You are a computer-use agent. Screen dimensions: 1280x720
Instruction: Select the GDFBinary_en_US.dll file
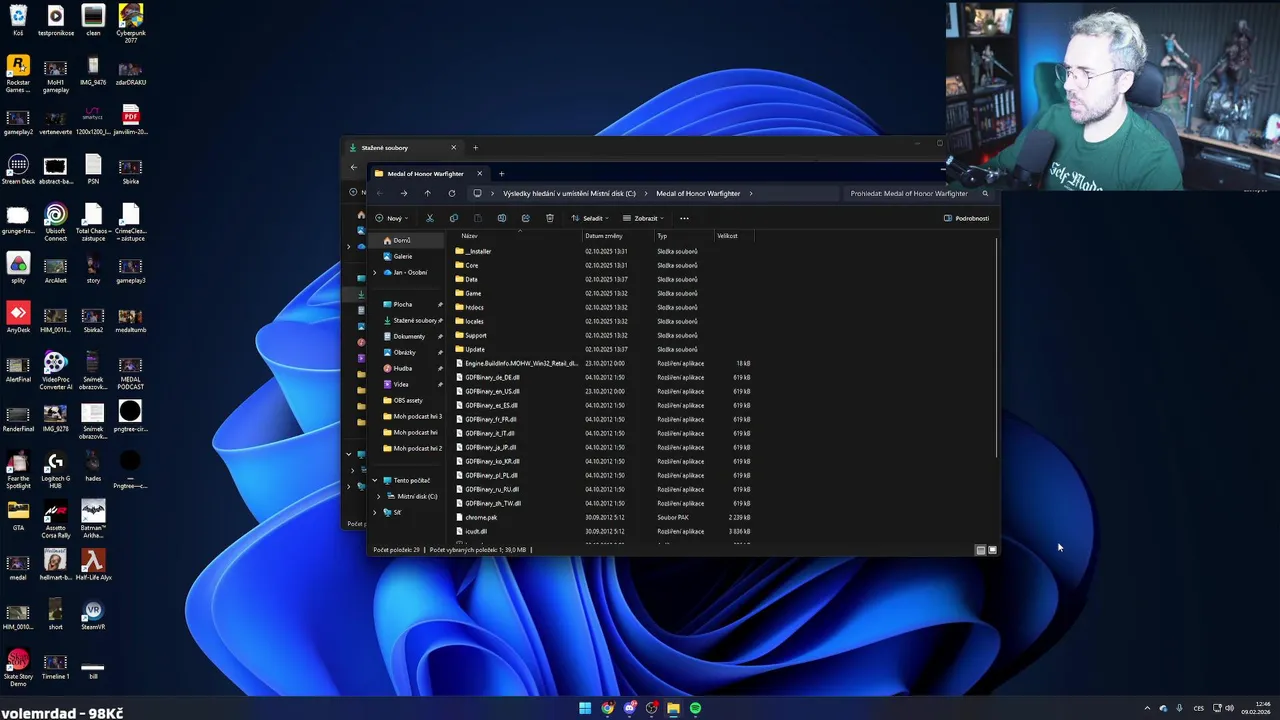tap(604, 391)
